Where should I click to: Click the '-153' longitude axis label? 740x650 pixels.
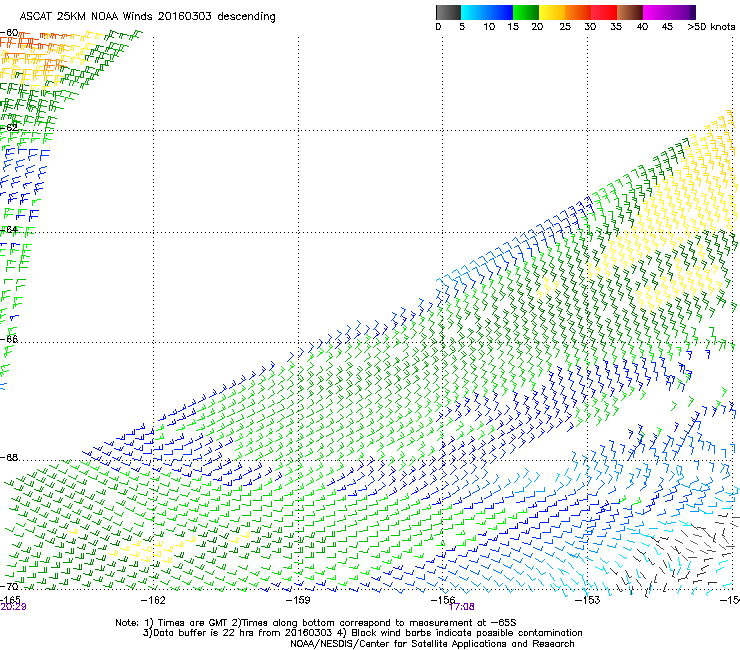point(587,600)
